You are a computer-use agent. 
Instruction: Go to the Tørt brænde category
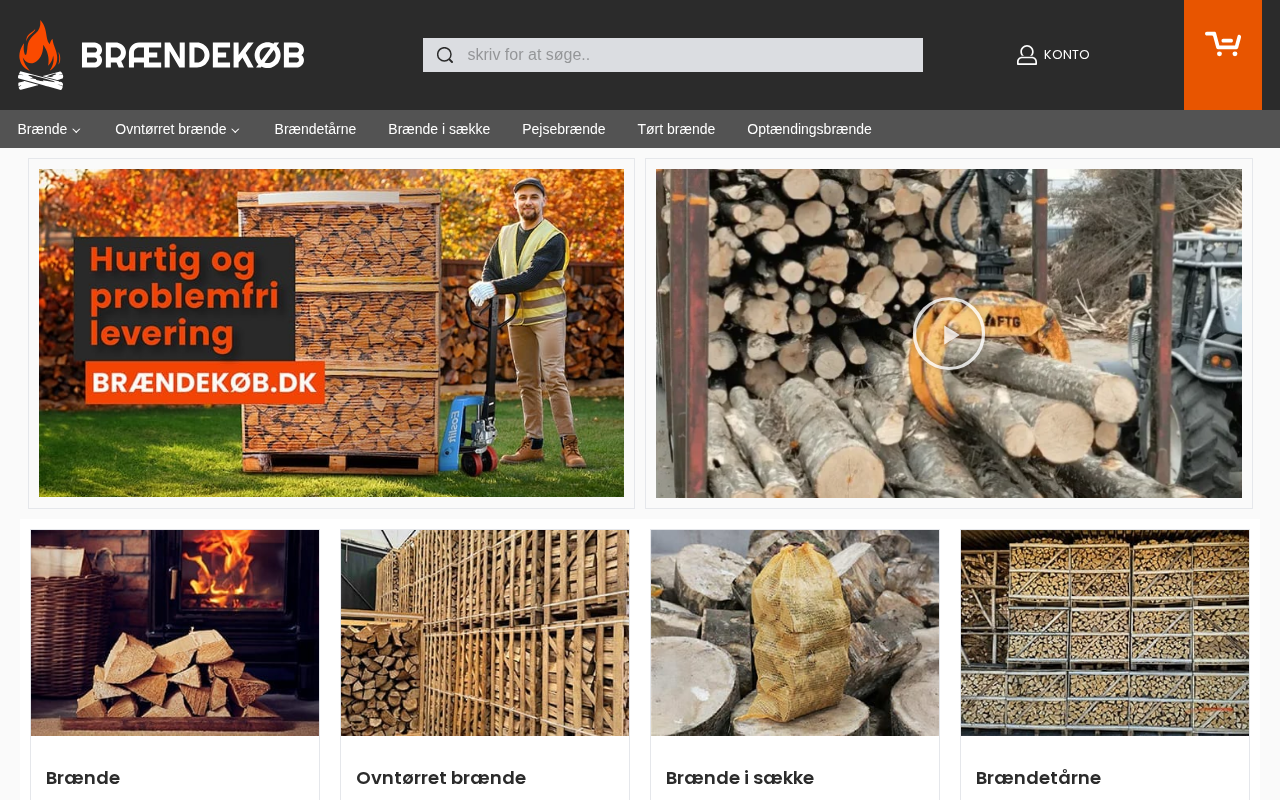pos(676,129)
